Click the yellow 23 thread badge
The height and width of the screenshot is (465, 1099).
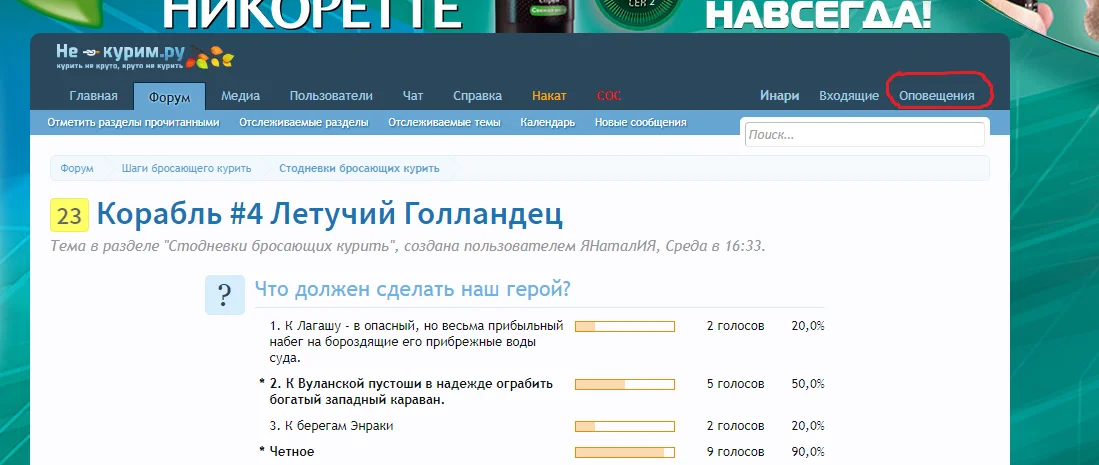[69, 215]
